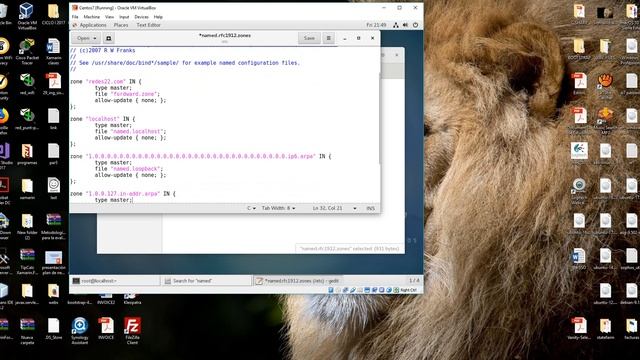Open the New folder (2) icon
Image resolution: width=640 pixels, height=360 pixels.
(x=27, y=226)
